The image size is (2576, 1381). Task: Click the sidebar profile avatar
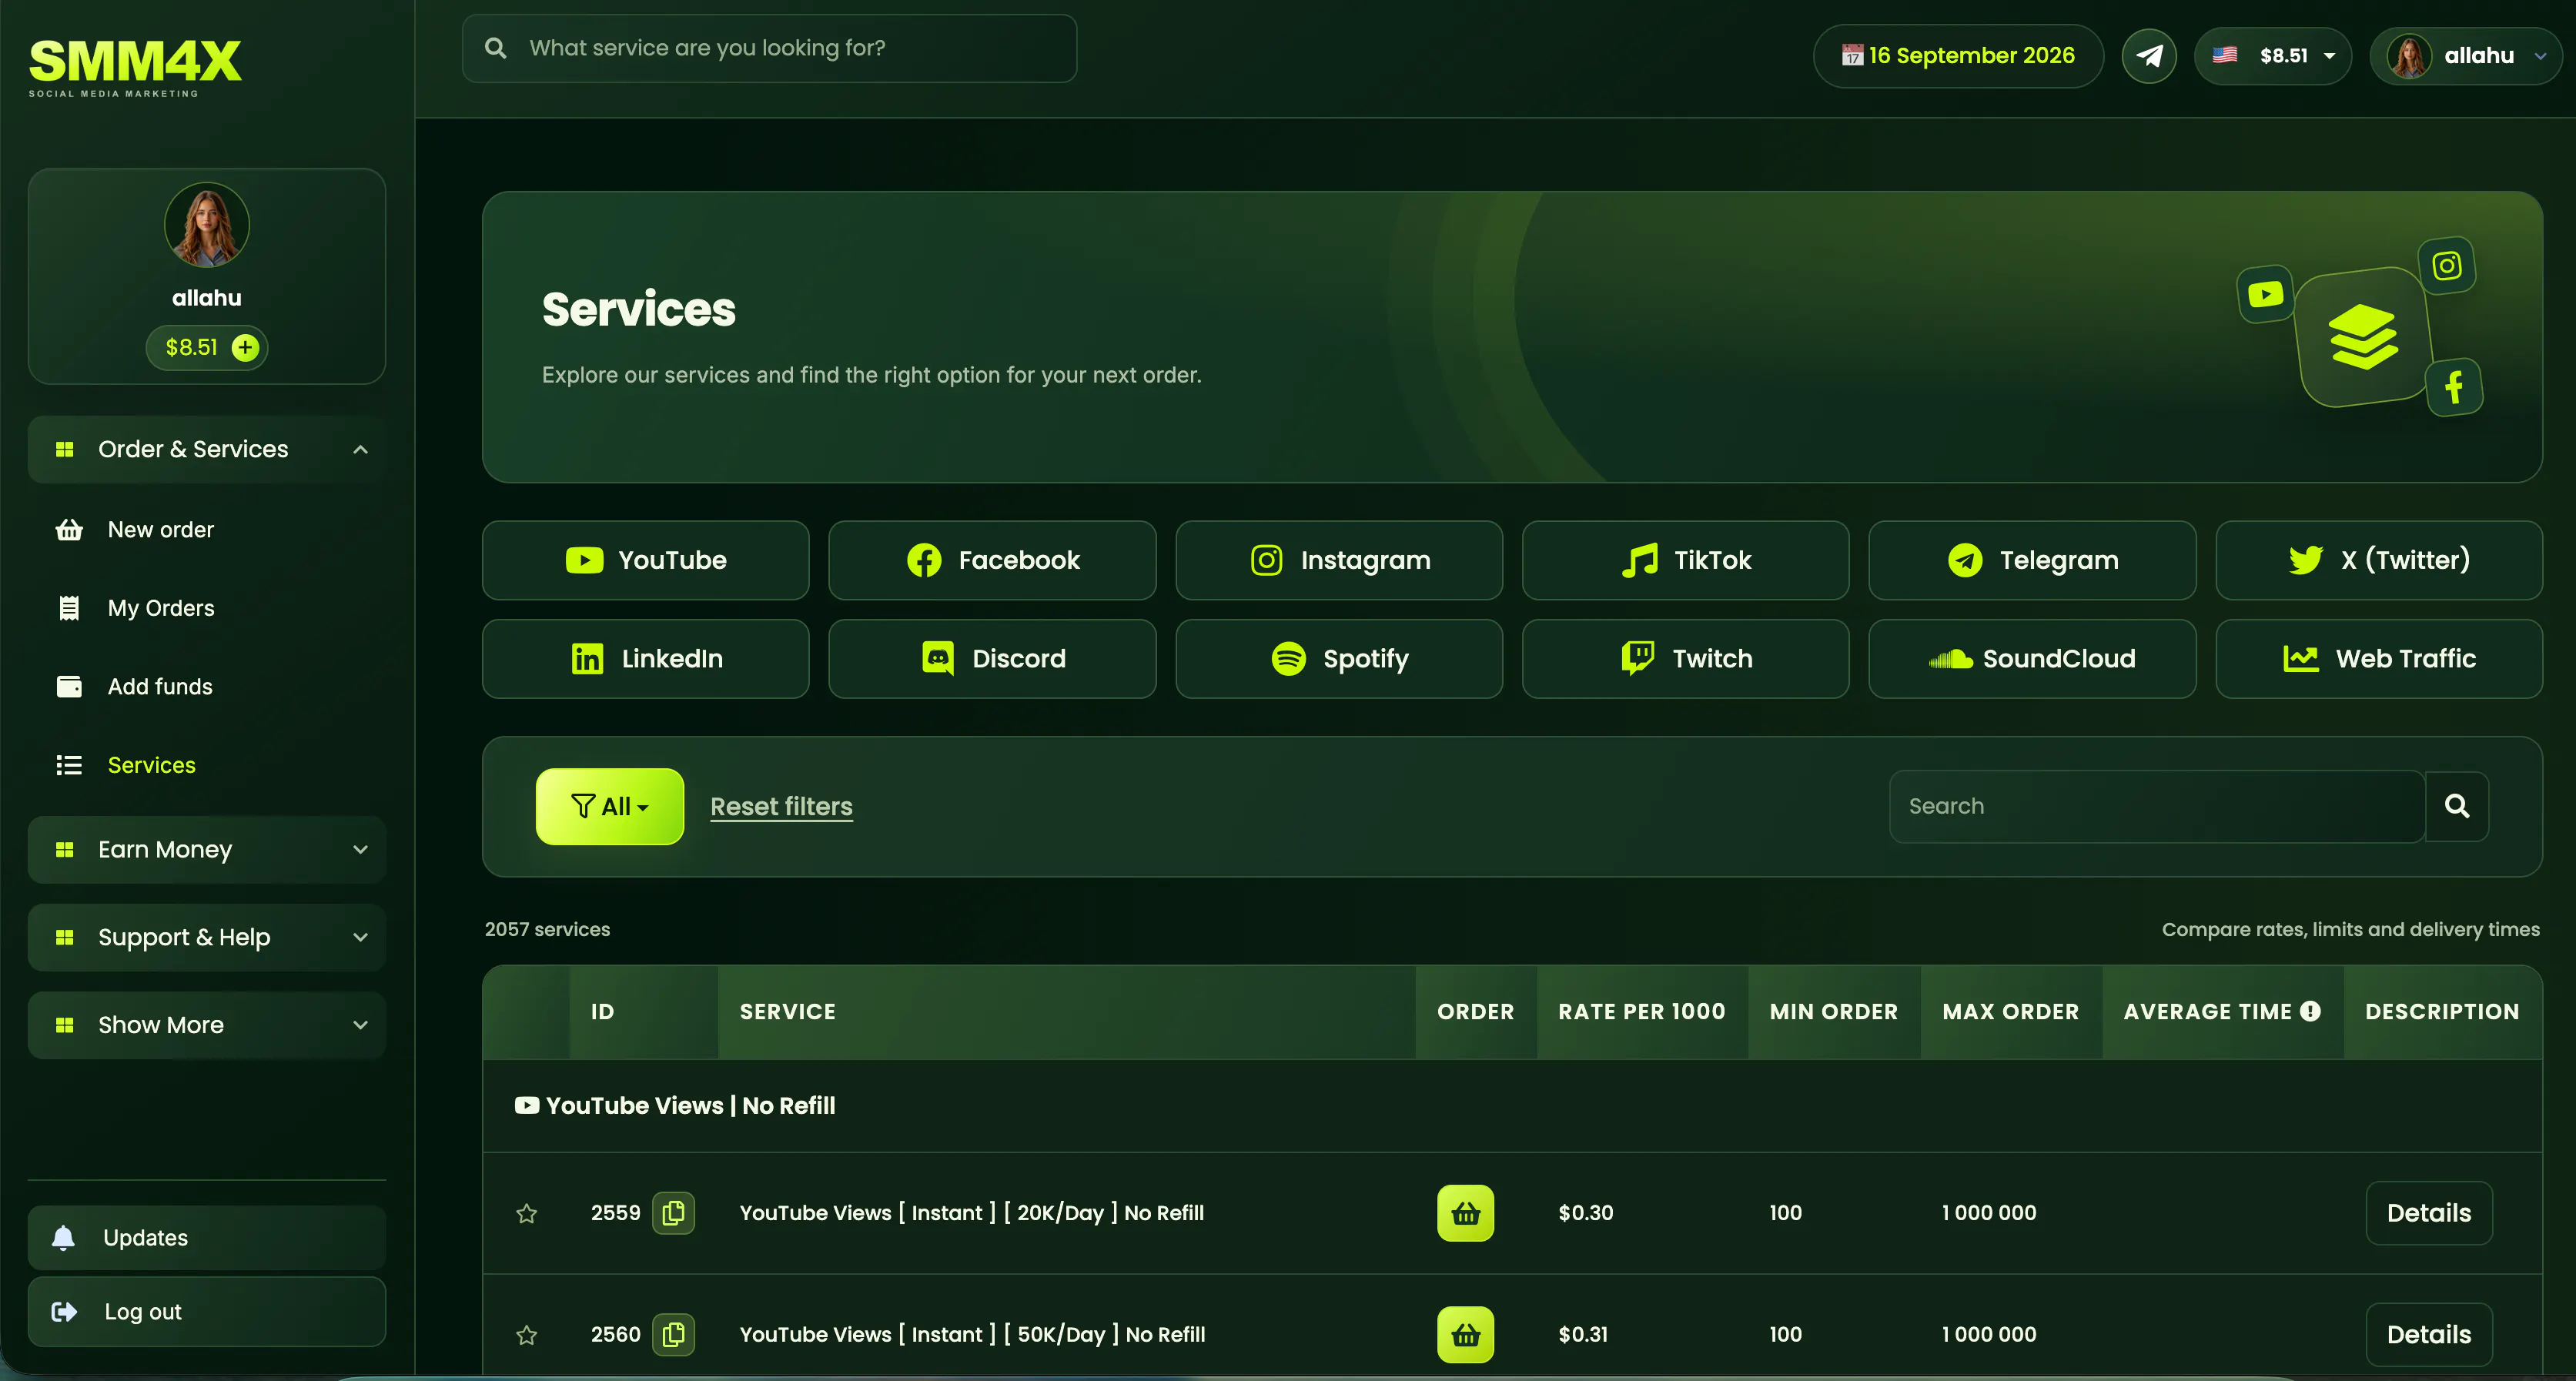tap(207, 225)
